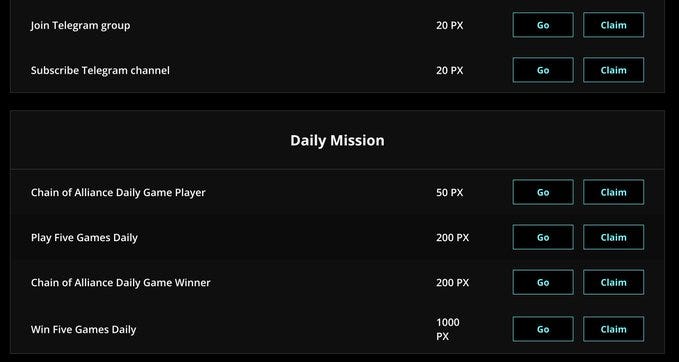Select the Join Telegram group task label
This screenshot has height=362, width=679.
click(x=81, y=26)
